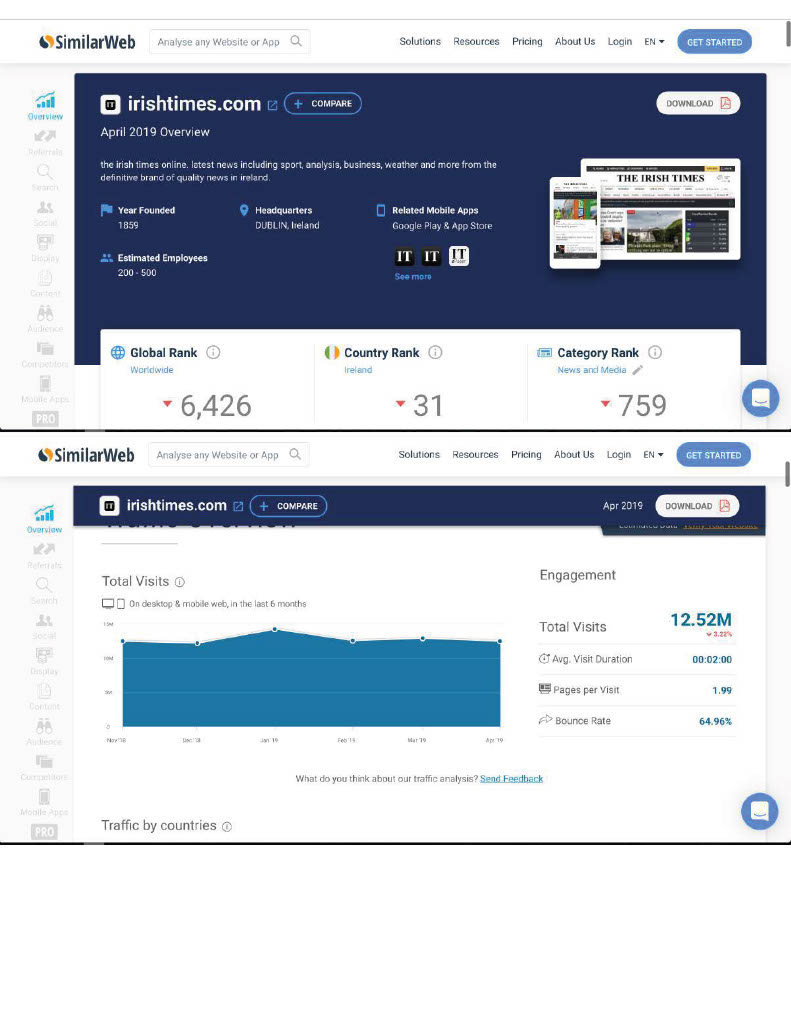This screenshot has width=791, height=1024.
Task: Click DOWNLOAD button in top screenshot
Action: 698,103
